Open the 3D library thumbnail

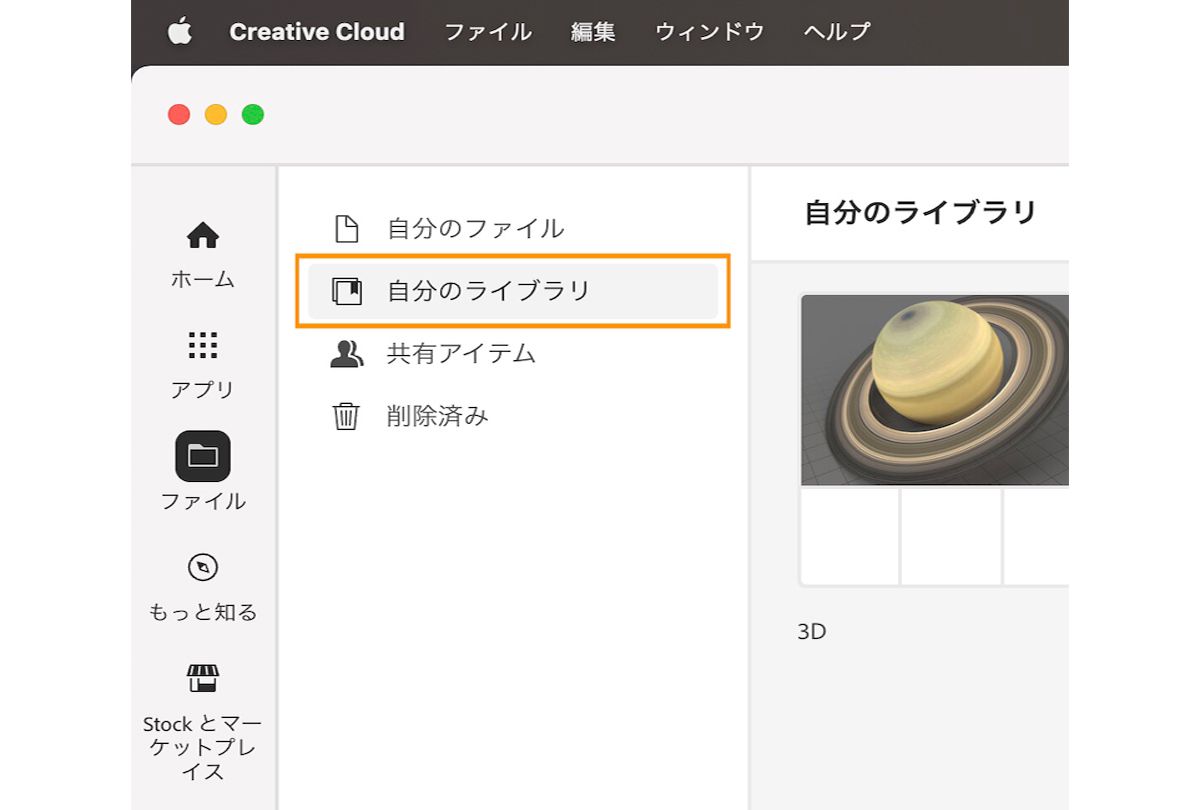pyautogui.click(x=935, y=390)
